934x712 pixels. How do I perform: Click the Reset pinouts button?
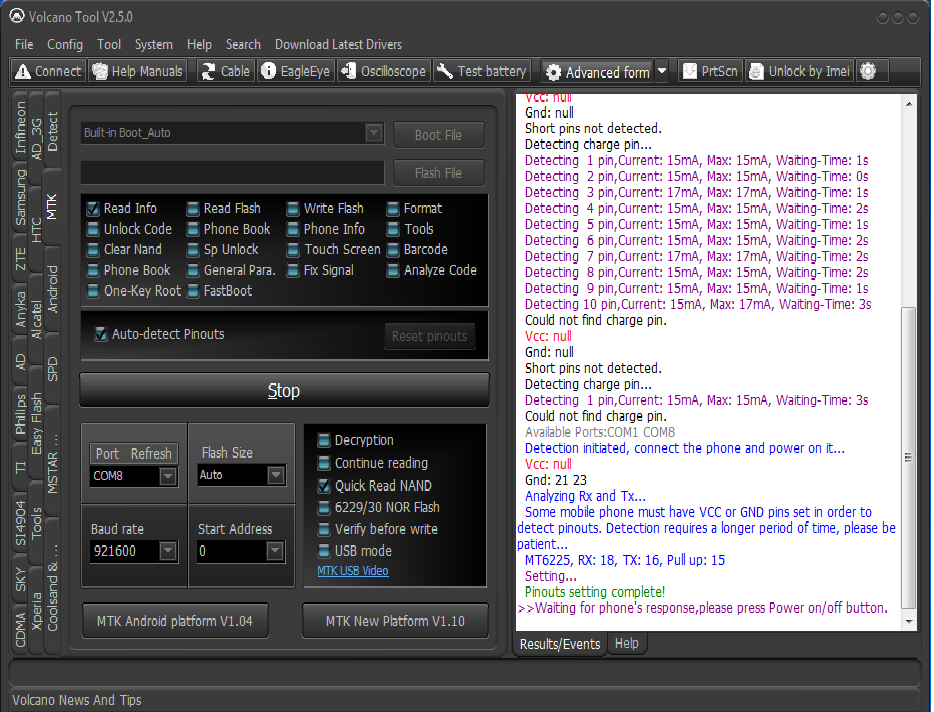(x=429, y=337)
